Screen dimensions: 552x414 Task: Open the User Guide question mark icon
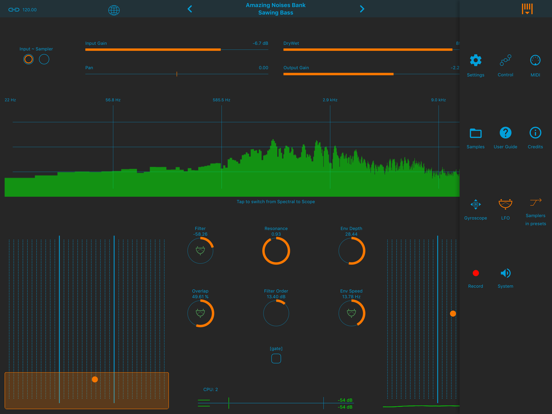[505, 133]
